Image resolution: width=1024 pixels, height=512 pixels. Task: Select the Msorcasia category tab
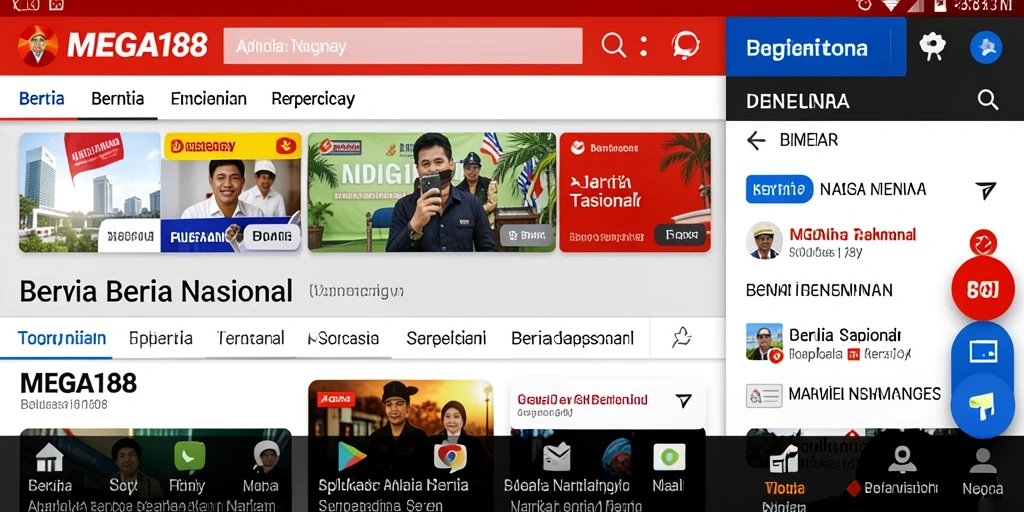(344, 338)
